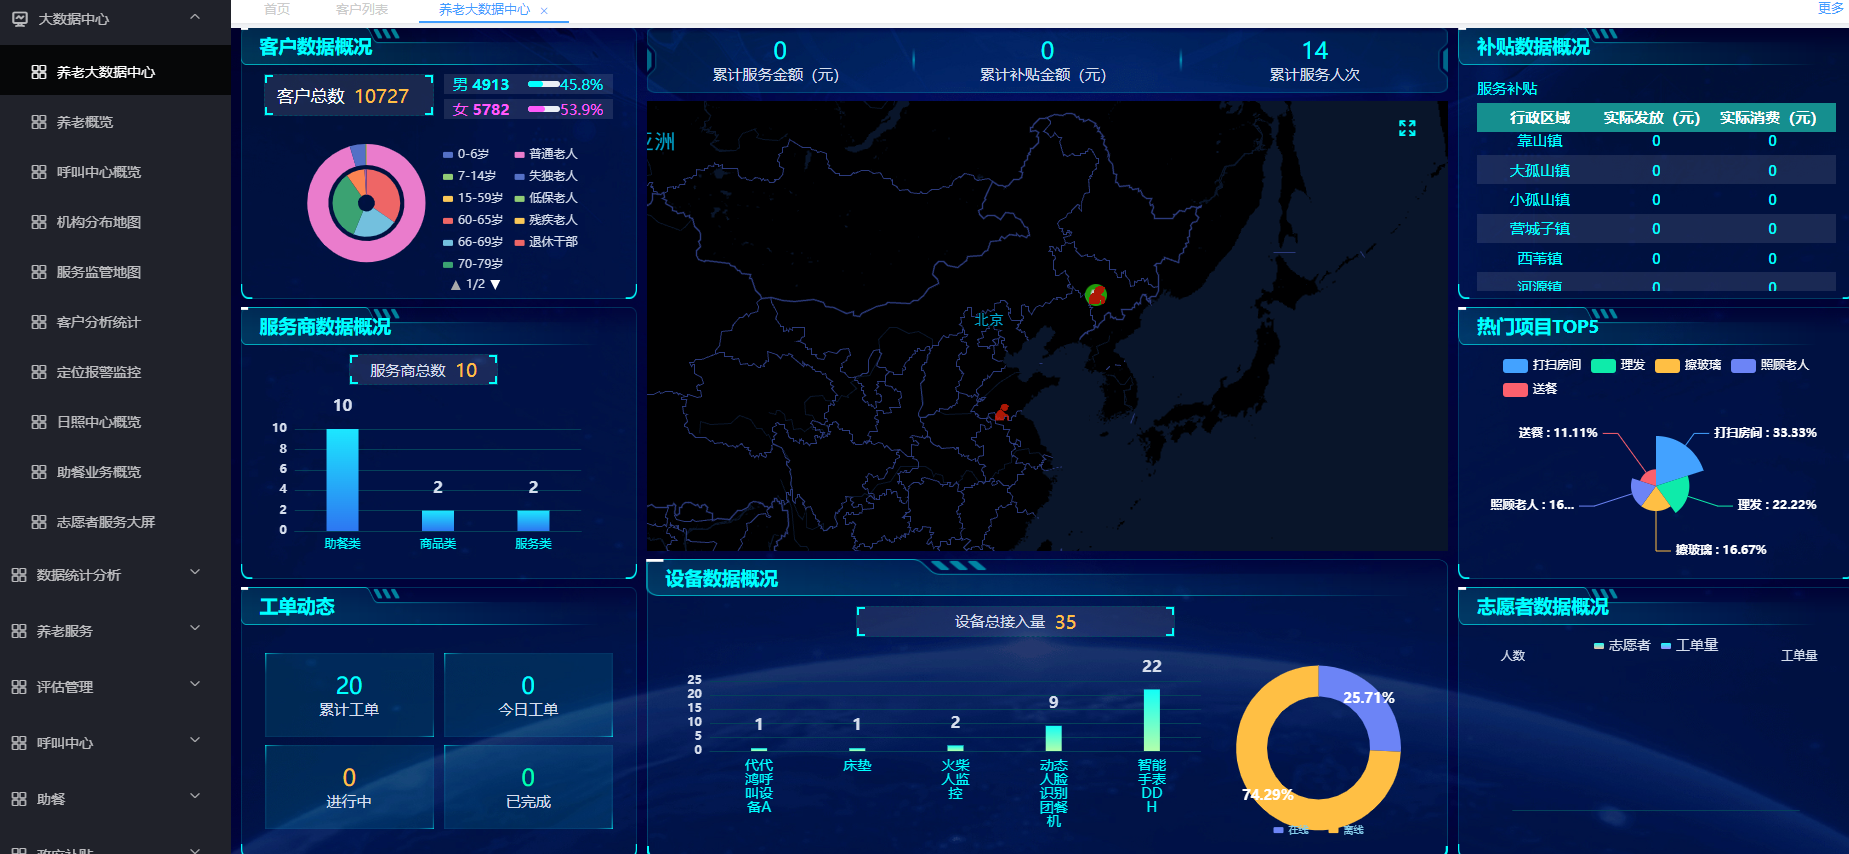Image resolution: width=1849 pixels, height=854 pixels.
Task: Expand the 评估管理 sidebar menu
Action: 195,686
